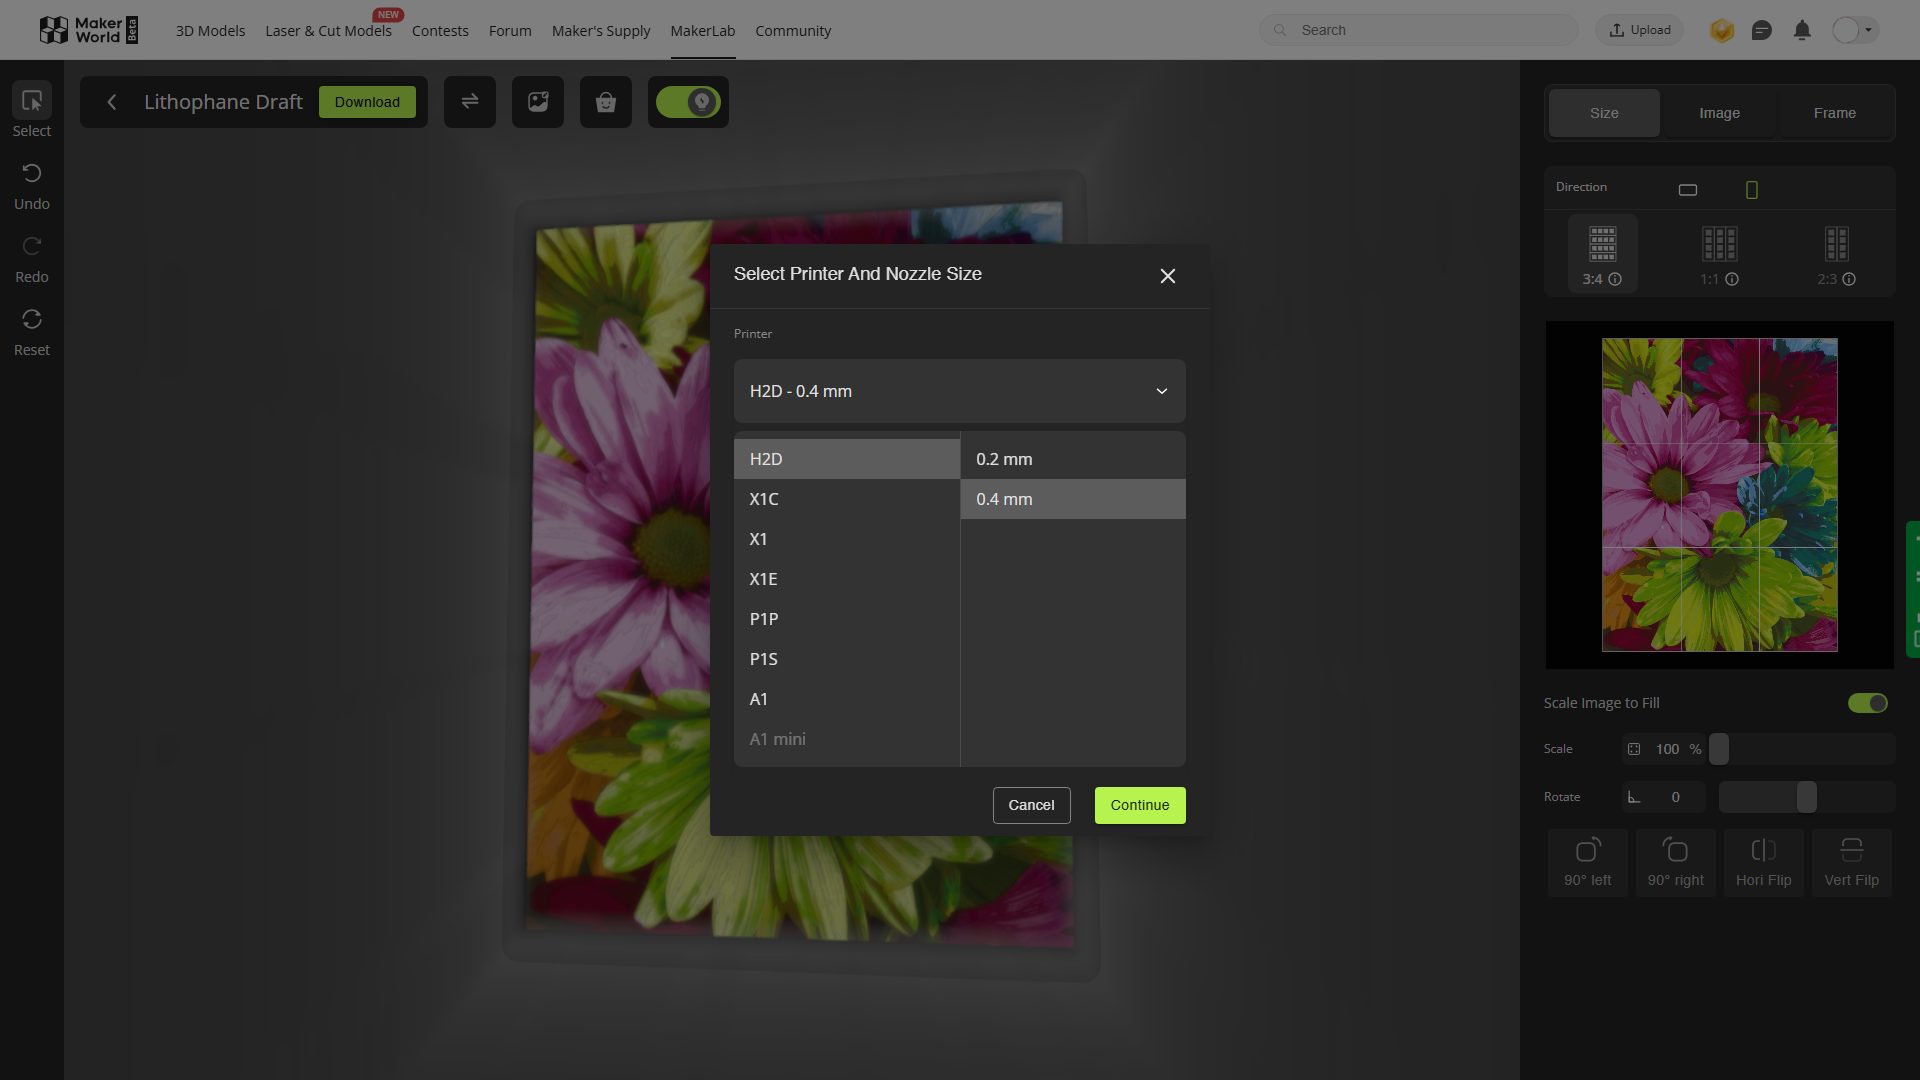Select landscape direction icon
1920x1080 pixels.
click(x=1688, y=190)
